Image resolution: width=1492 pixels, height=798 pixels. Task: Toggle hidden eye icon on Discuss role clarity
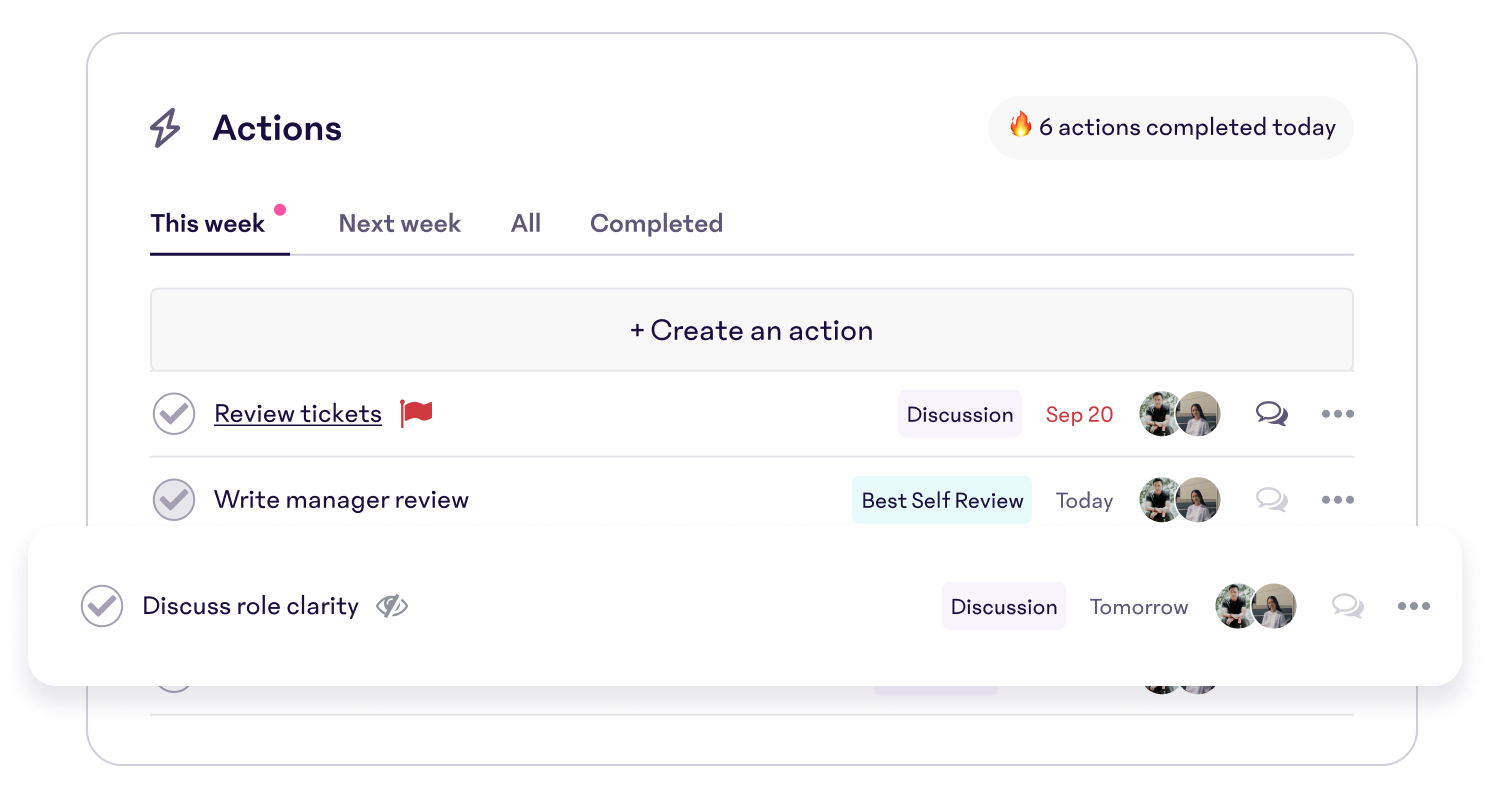click(x=392, y=606)
